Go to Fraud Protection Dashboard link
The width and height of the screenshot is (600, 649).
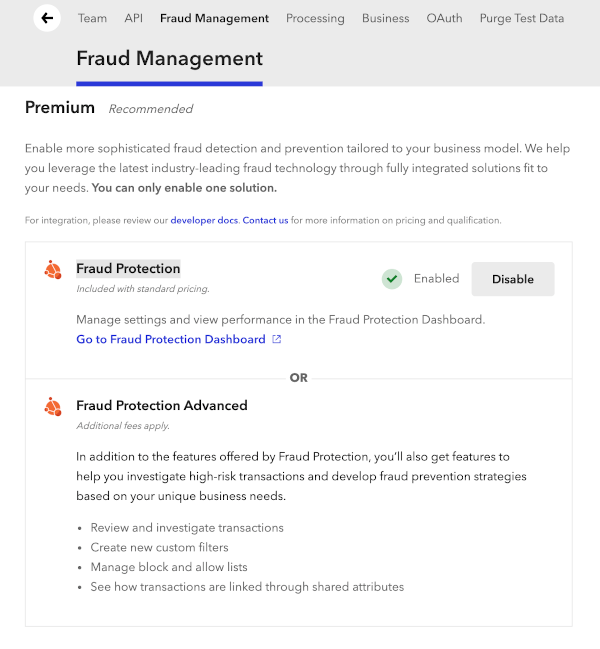[x=171, y=340]
